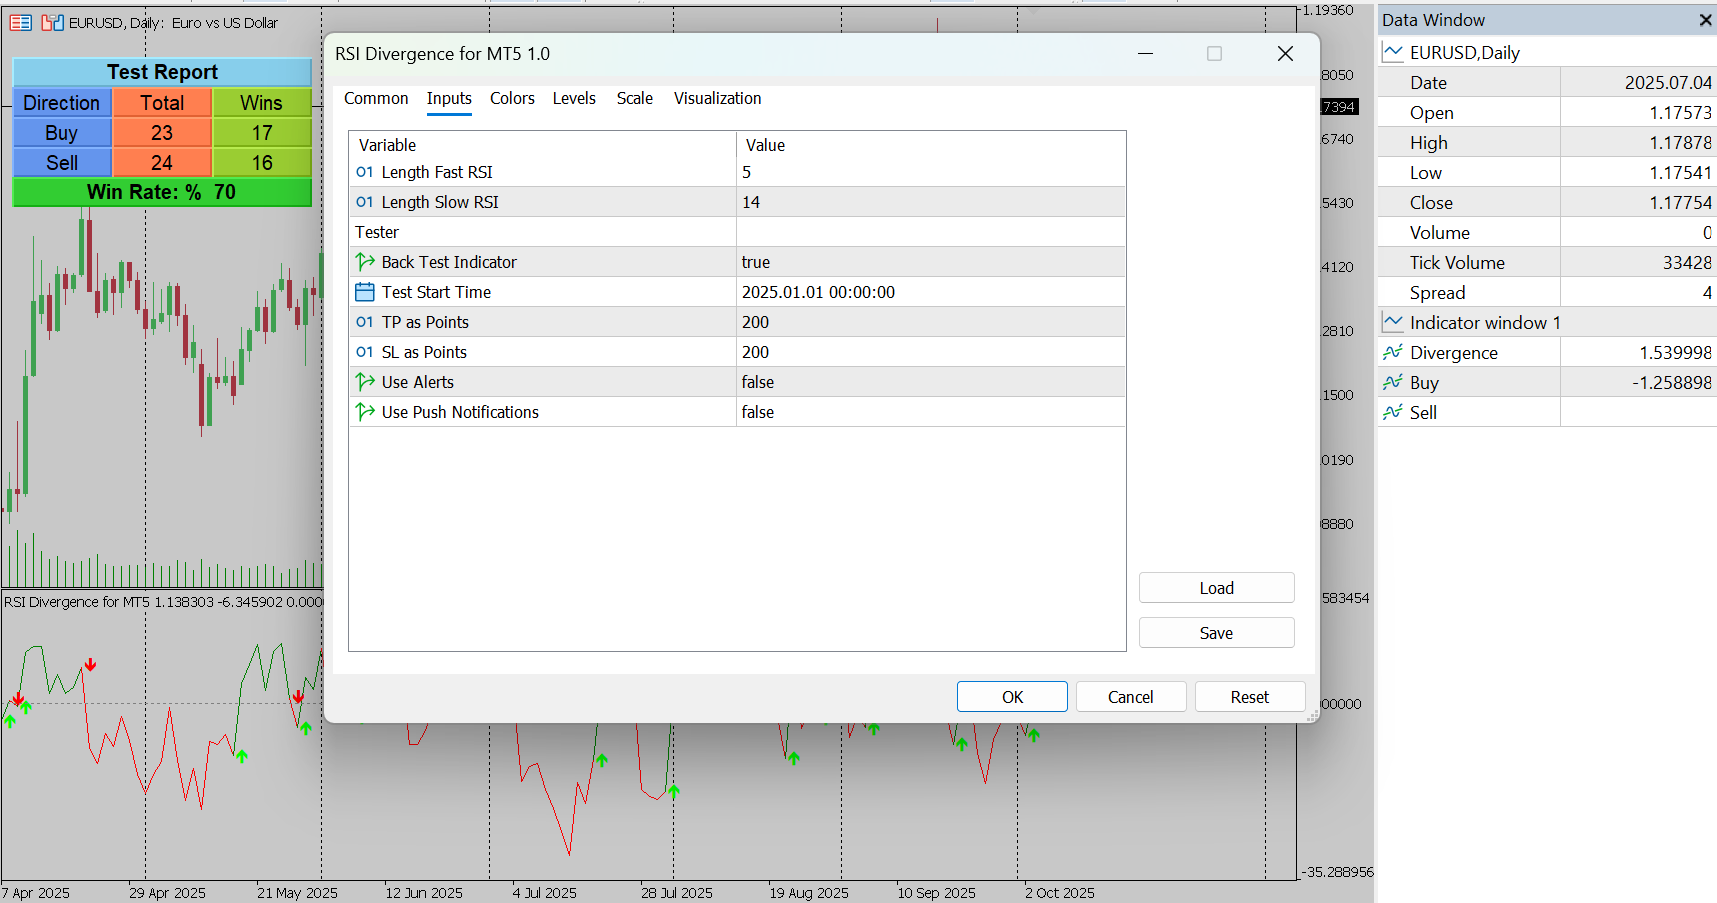Screen dimensions: 1717x903
Task: Switch to the Levels tab
Action: click(574, 98)
